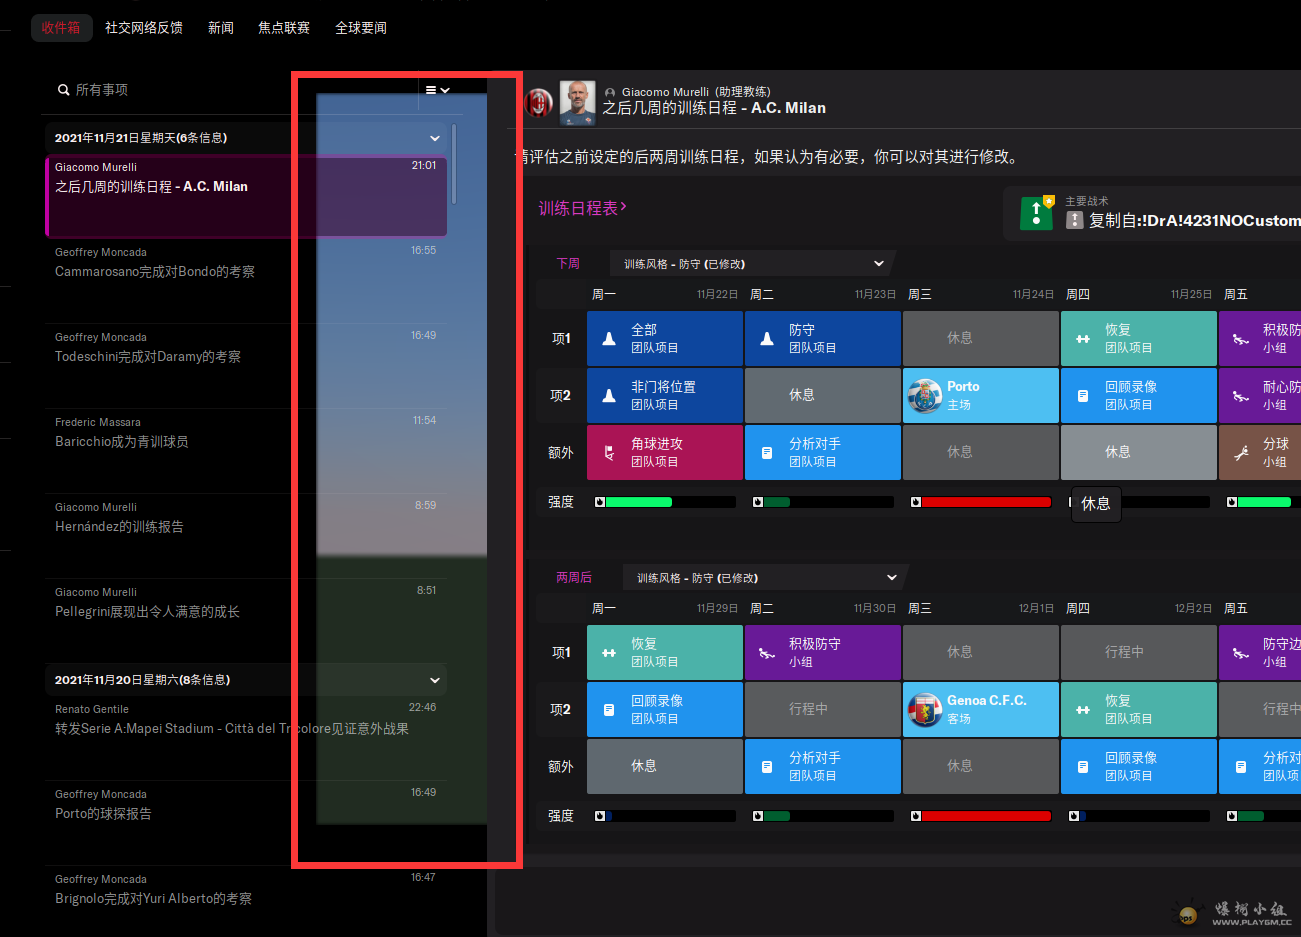The image size is (1301, 937).
Task: Open the Renato Gentile Serie A message
Action: click(246, 738)
